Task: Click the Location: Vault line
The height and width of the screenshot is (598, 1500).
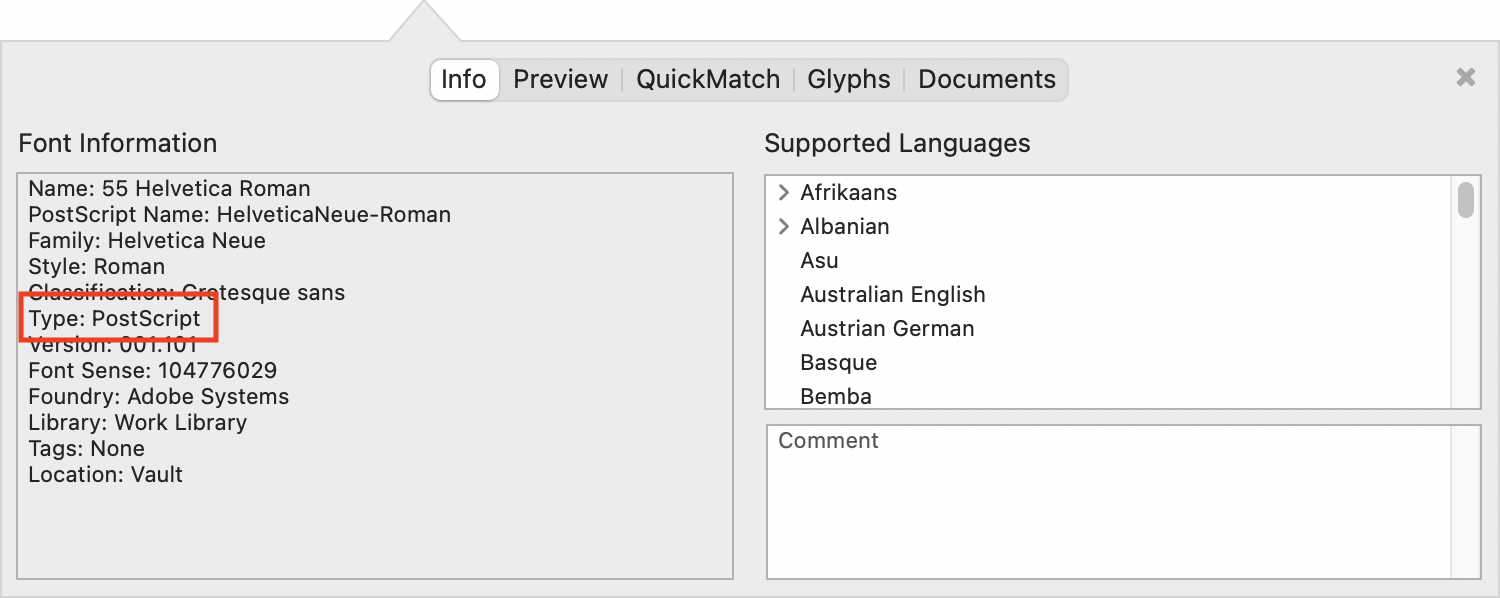Action: pyautogui.click(x=105, y=475)
